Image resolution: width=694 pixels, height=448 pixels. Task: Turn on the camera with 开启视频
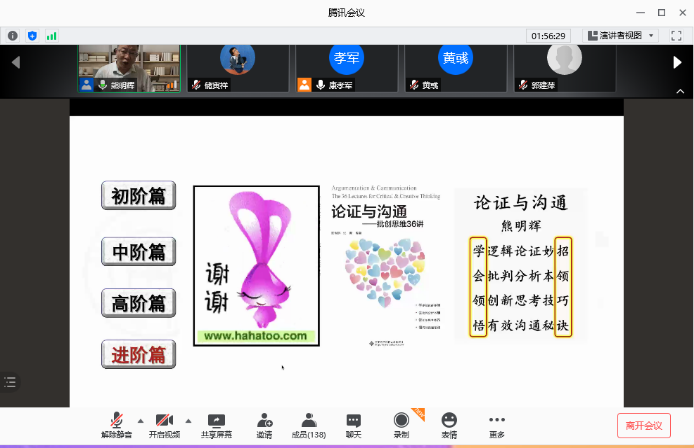[x=163, y=424]
